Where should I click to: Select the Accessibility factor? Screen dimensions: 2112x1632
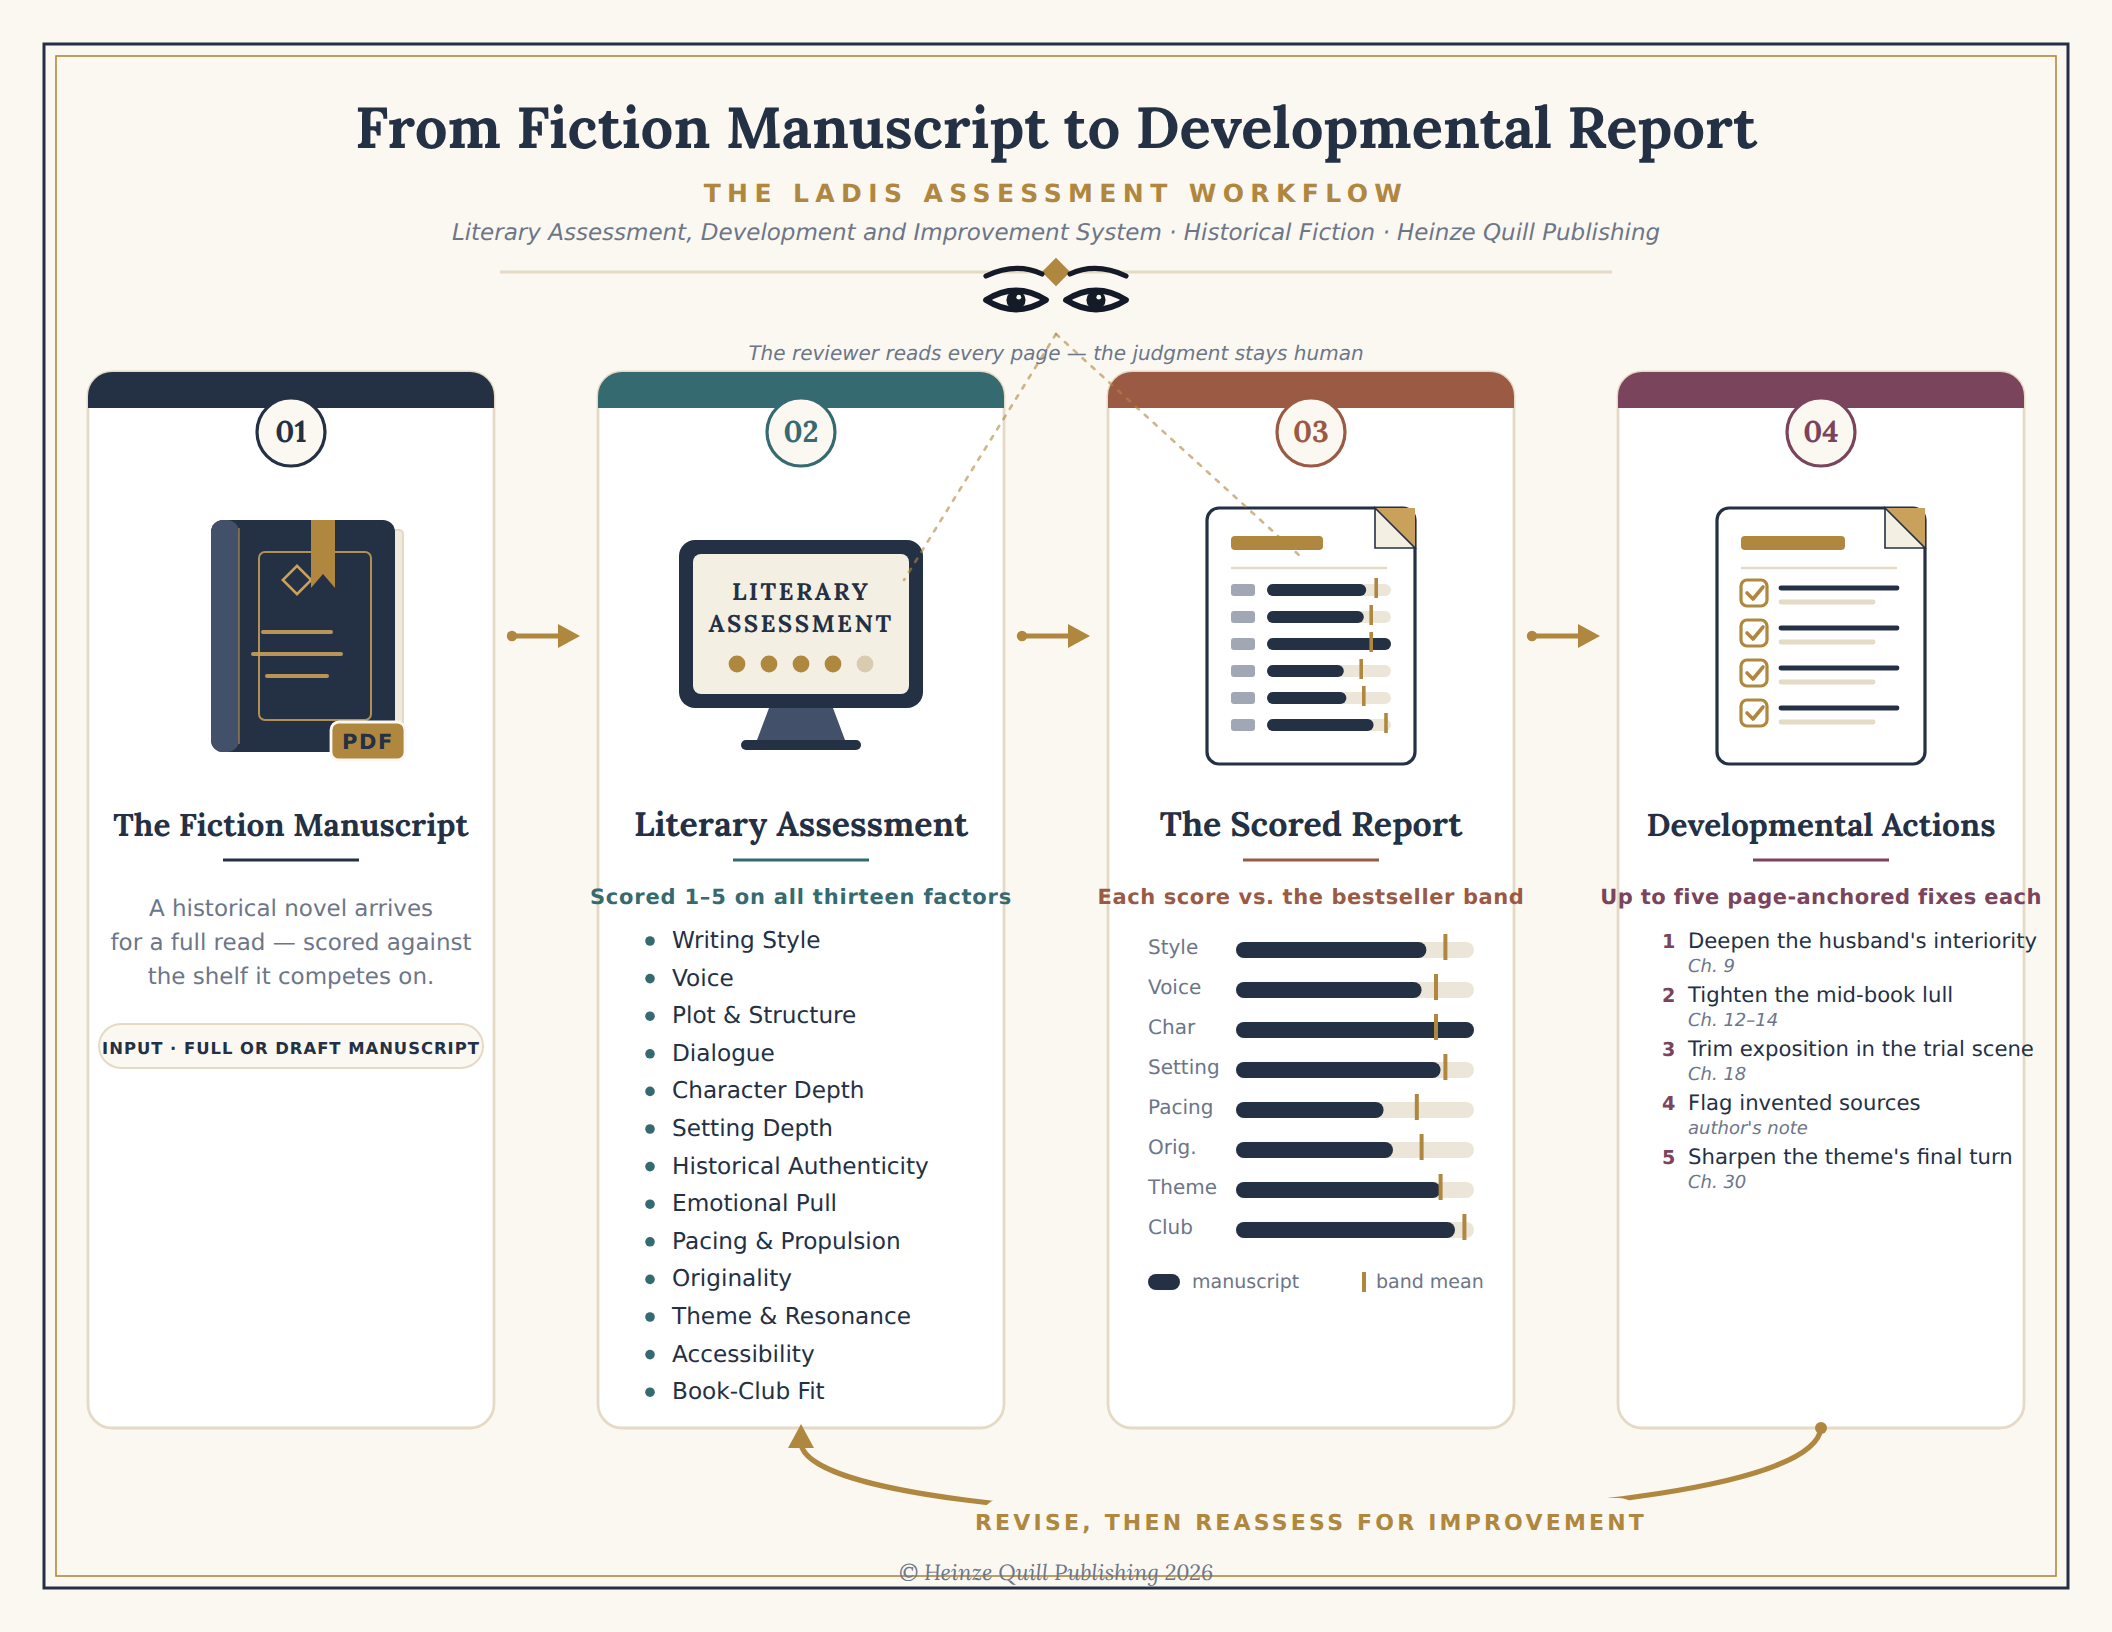(x=743, y=1354)
